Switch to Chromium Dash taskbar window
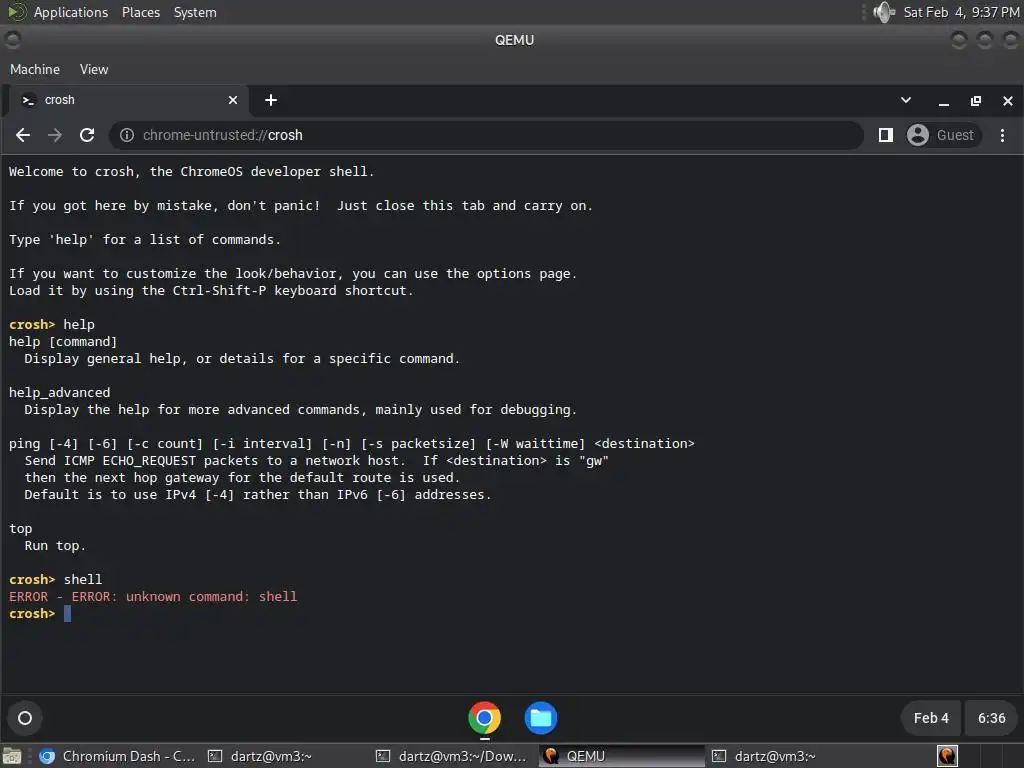1024x768 pixels. 118,756
